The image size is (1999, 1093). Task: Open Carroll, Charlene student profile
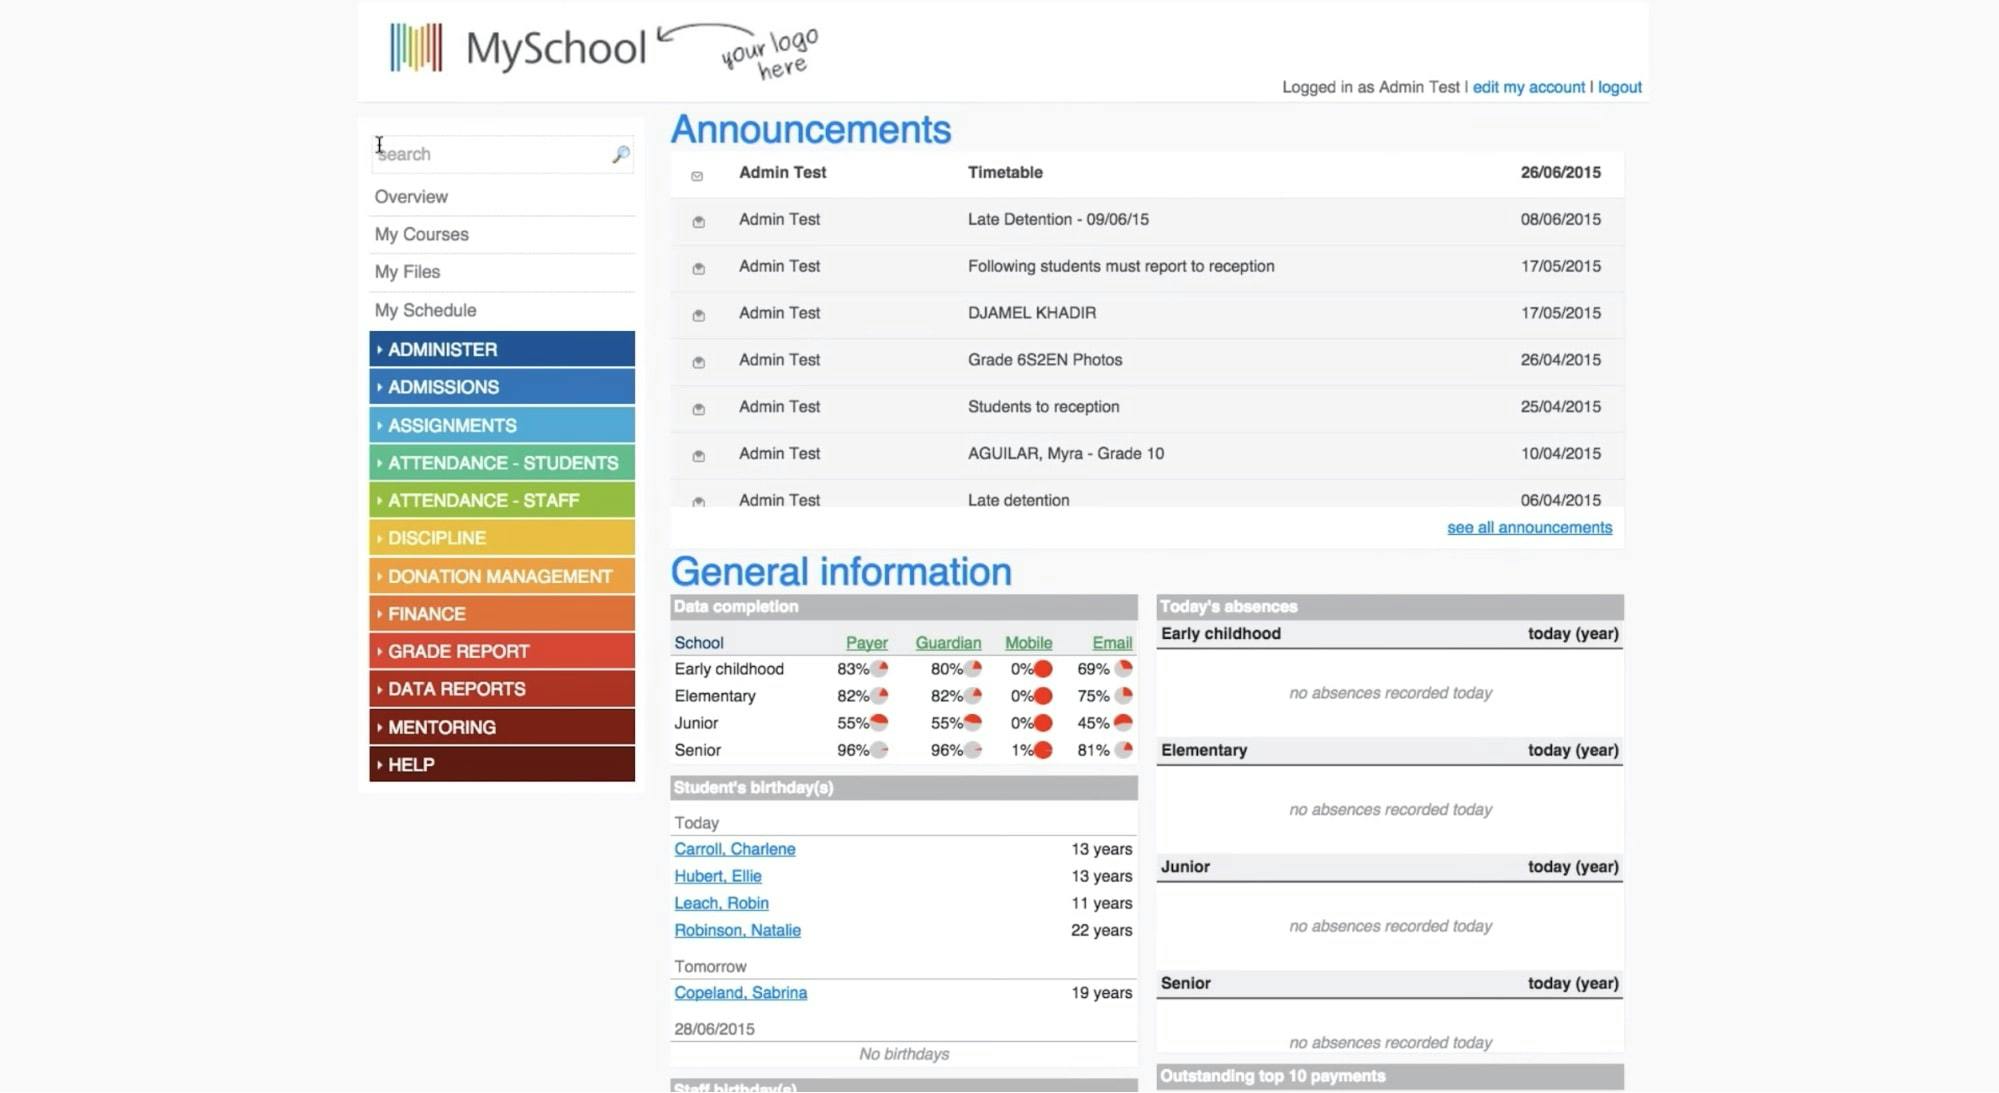[734, 849]
